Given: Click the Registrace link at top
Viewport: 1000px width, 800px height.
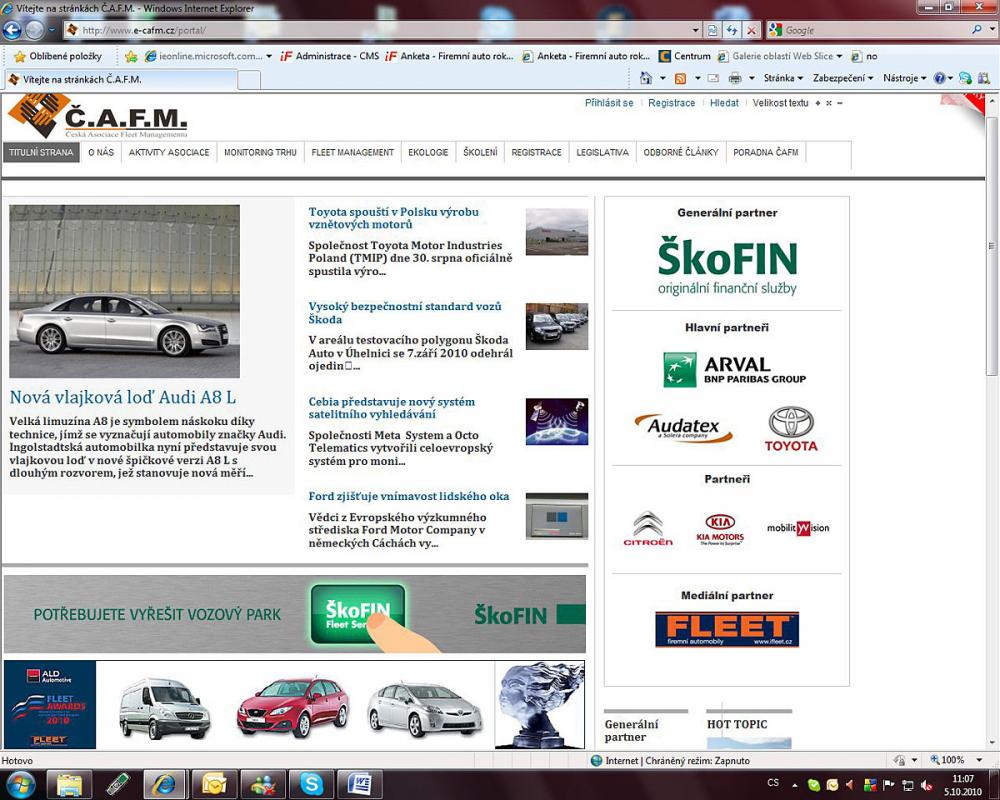Looking at the screenshot, I should click(x=672, y=103).
